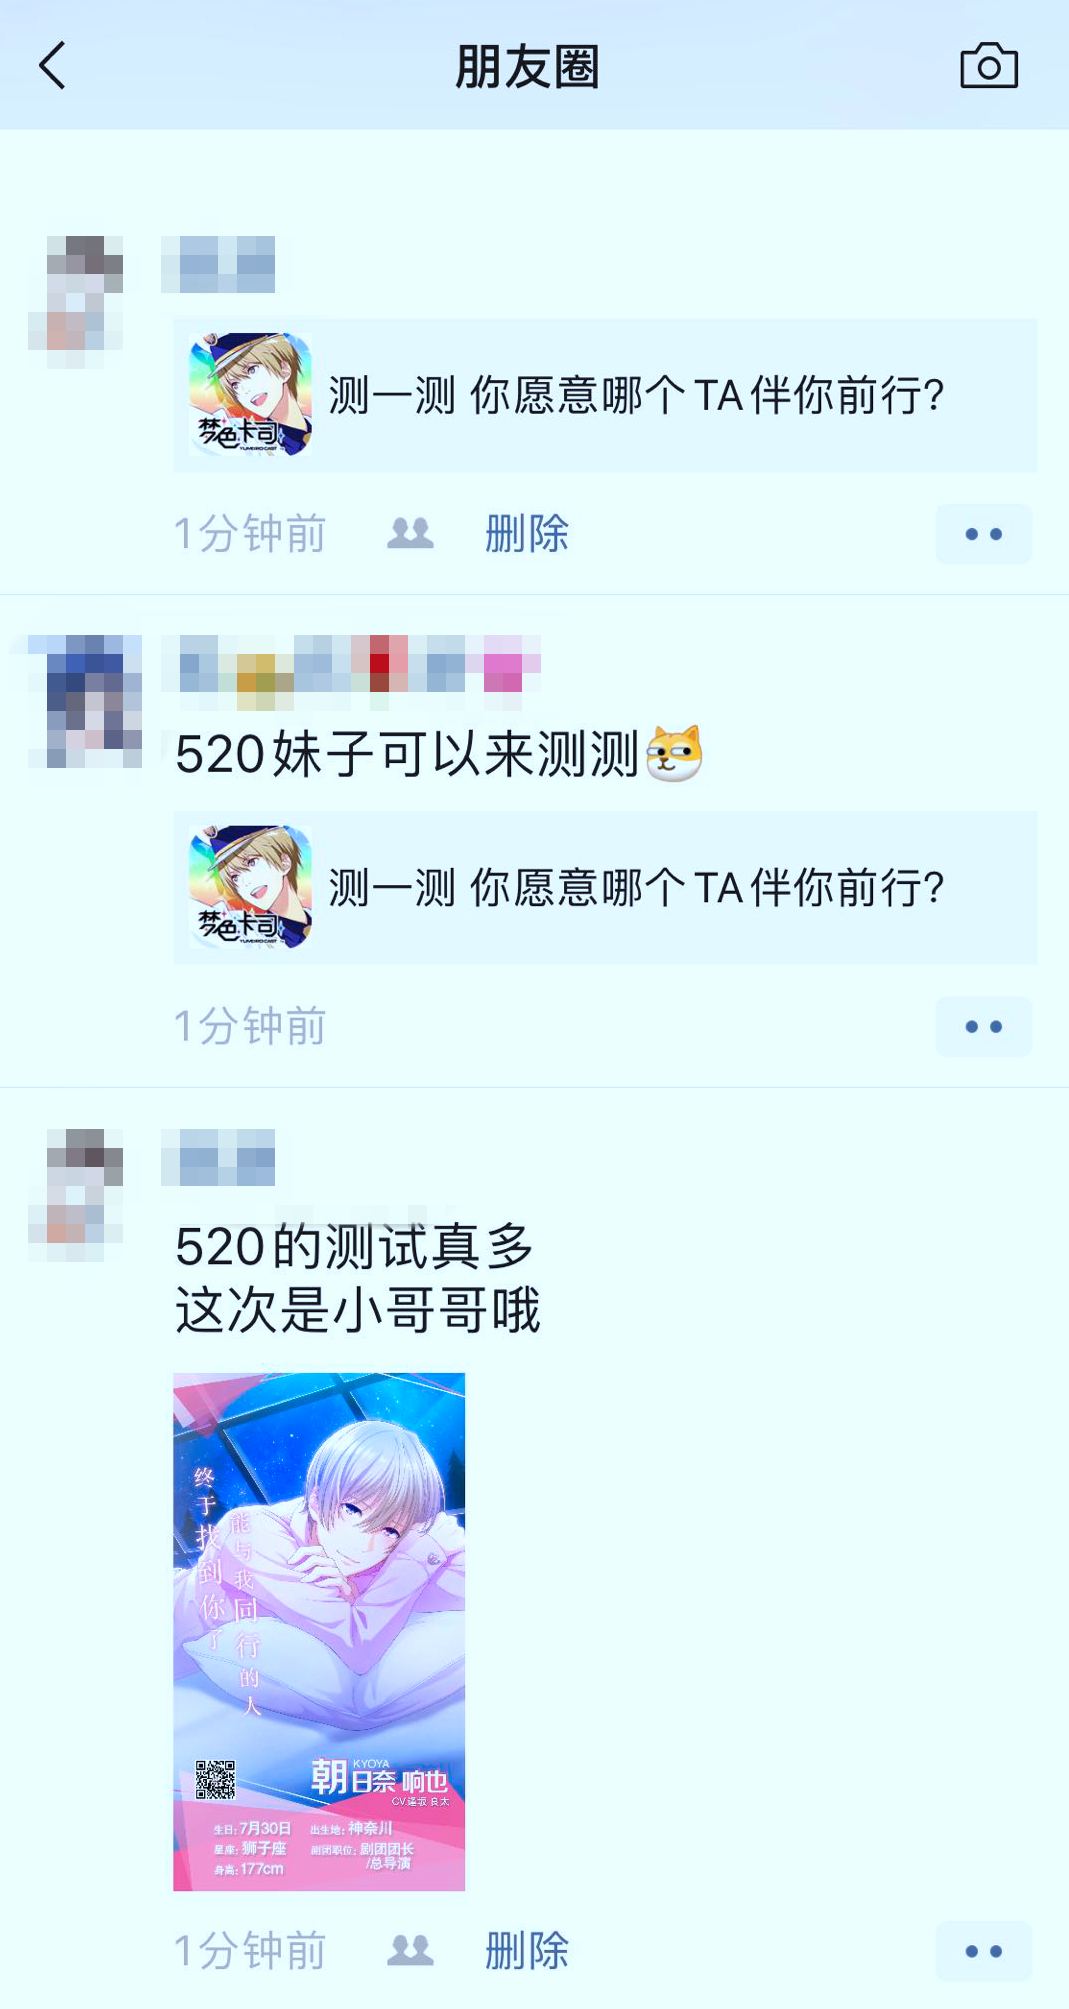Open the two-dot menu on the first post
Viewport: 1069px width, 2009px height.
pos(984,534)
